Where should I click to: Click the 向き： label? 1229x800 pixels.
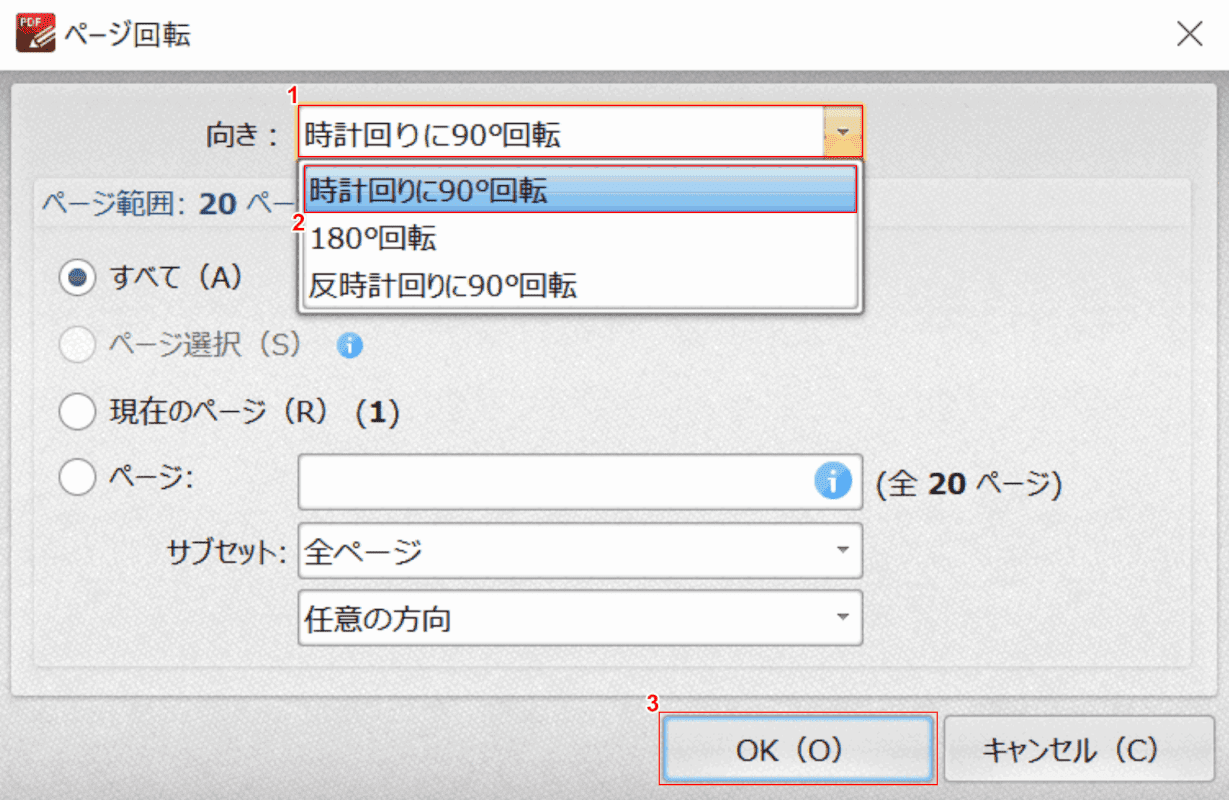(x=243, y=134)
